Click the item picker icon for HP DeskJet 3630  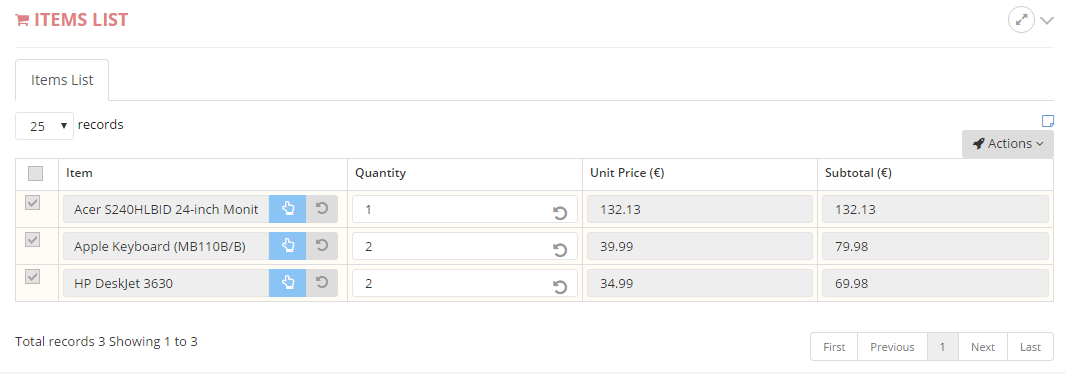point(288,283)
